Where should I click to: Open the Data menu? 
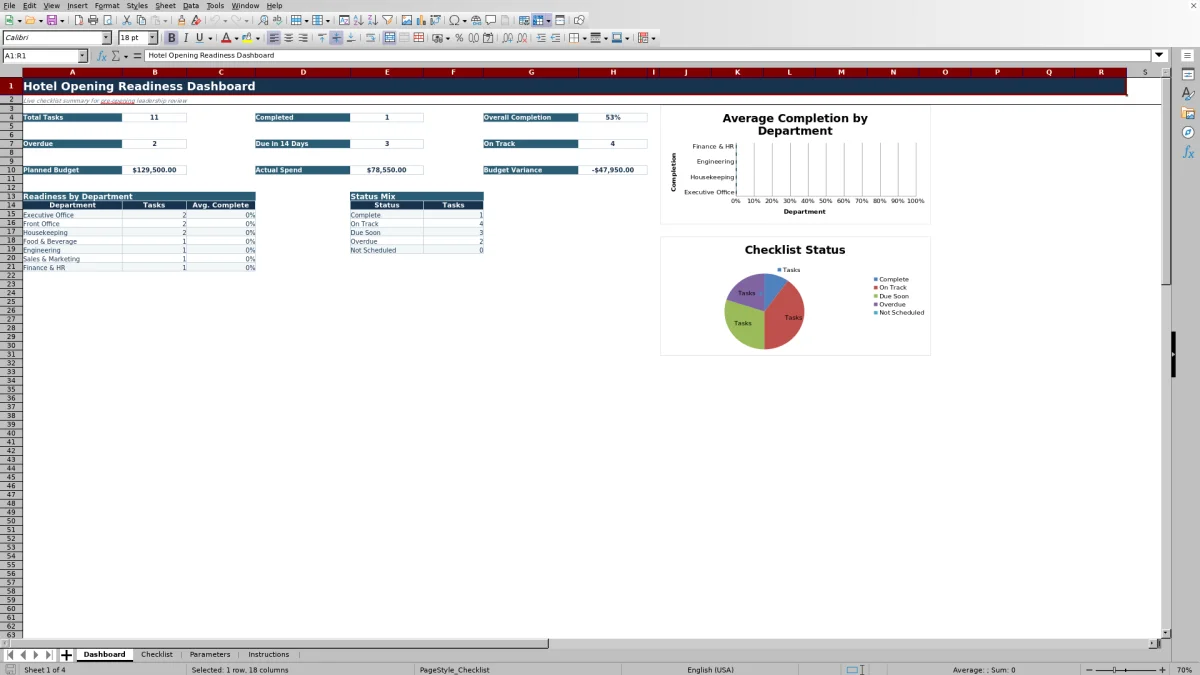point(191,6)
